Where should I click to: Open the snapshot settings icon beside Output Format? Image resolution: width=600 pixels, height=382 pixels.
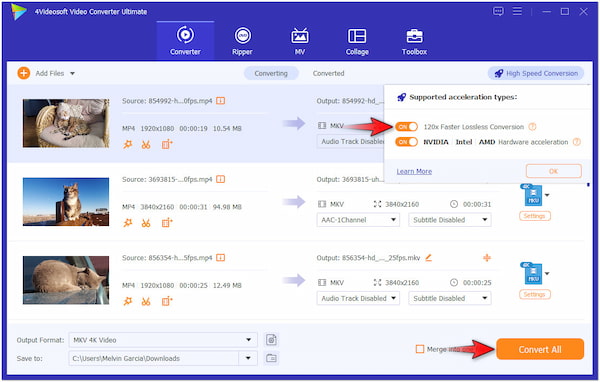(271, 340)
